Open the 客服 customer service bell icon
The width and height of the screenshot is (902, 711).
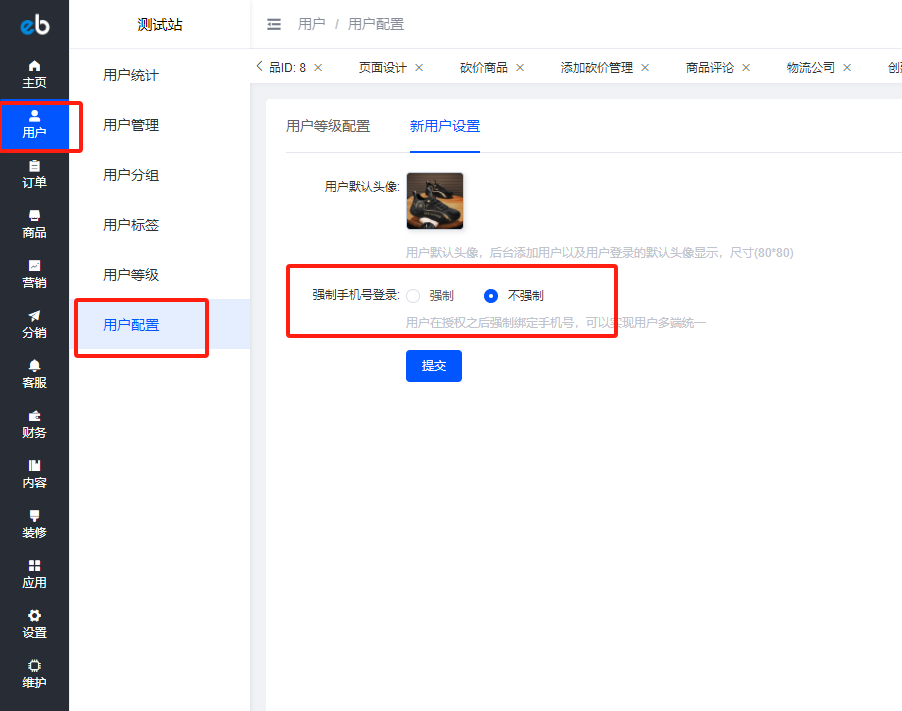pyautogui.click(x=34, y=366)
